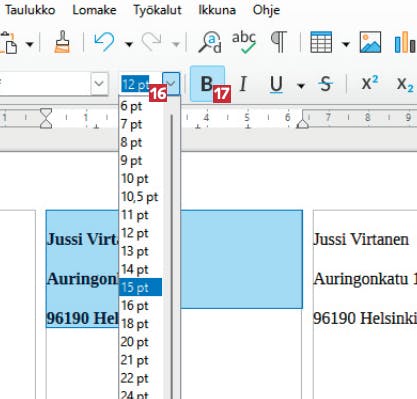Viewport: 417px width, 399px height.
Task: Toggle Strikethrough formatting
Action: click(x=325, y=83)
